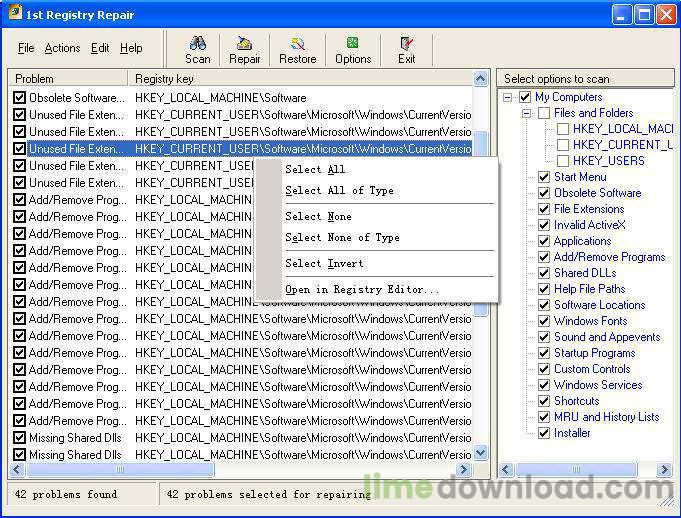Click options panel scroll left arrow
Image resolution: width=681 pixels, height=518 pixels.
506,469
